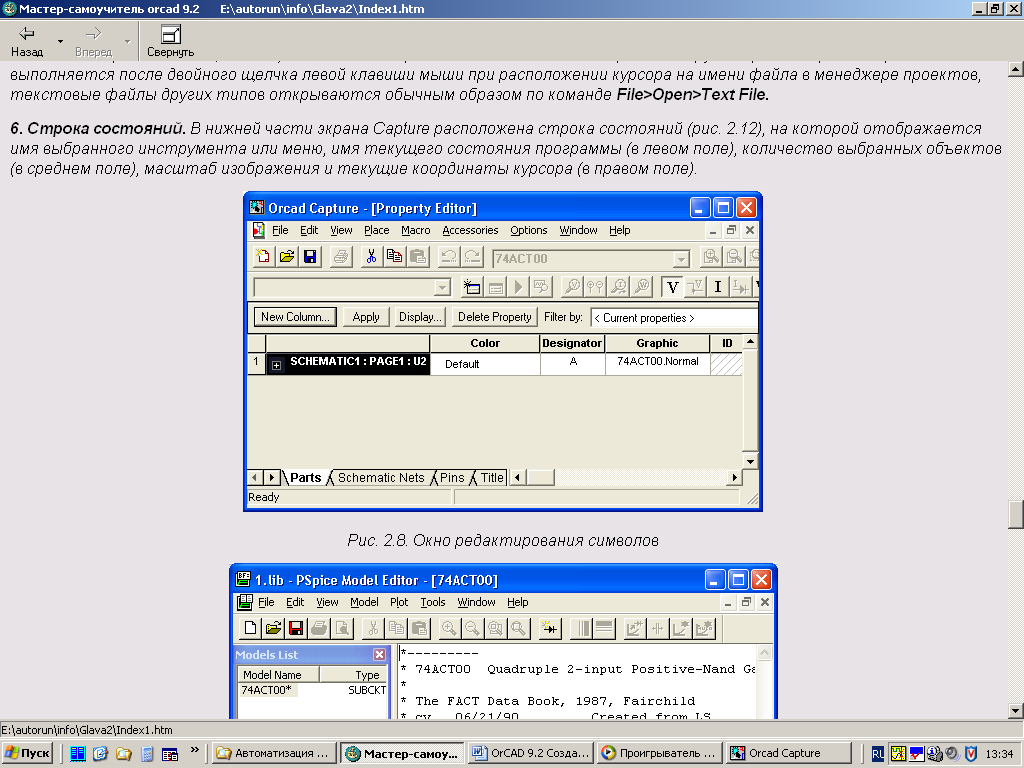The image size is (1024, 768).
Task: Click the Display... button
Action: point(420,317)
